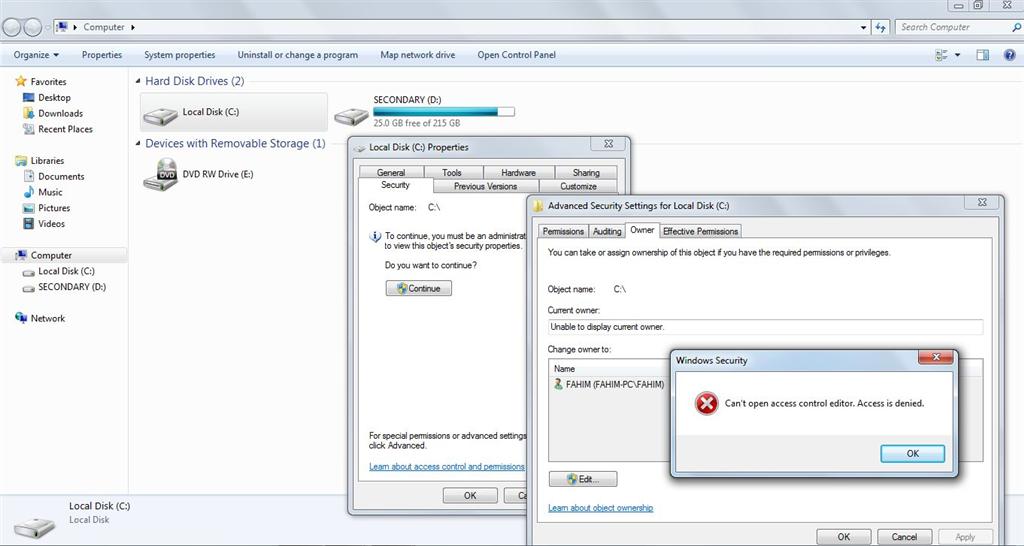Click the Search Computer input field

coord(953,27)
